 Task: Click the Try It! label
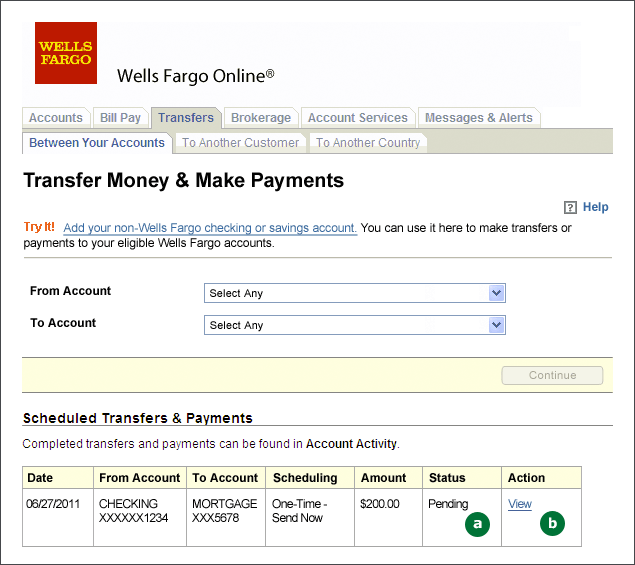39,227
